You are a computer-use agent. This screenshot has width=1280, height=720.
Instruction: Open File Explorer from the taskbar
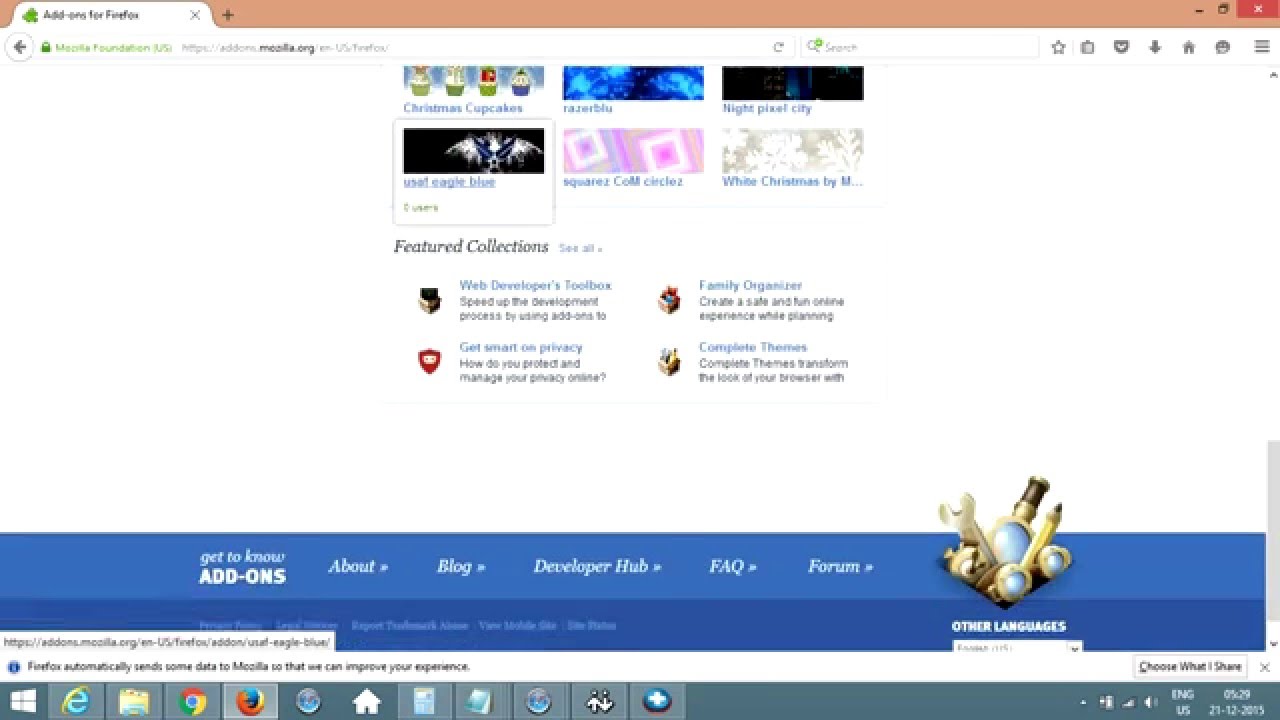(x=134, y=702)
